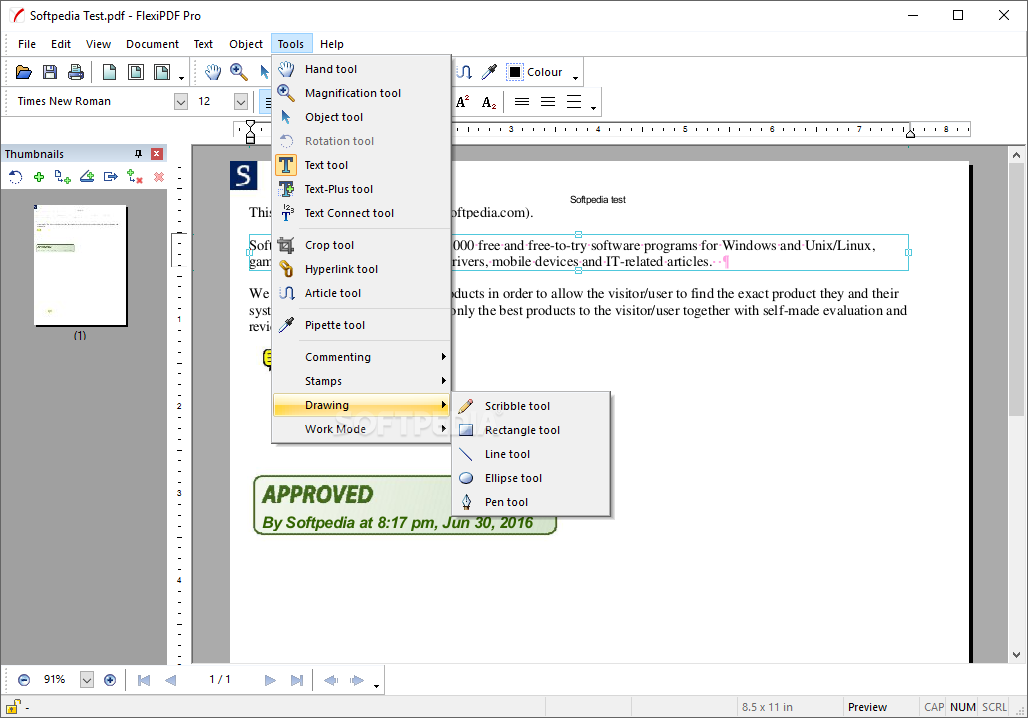Expand the Work Mode submenu

click(x=361, y=429)
